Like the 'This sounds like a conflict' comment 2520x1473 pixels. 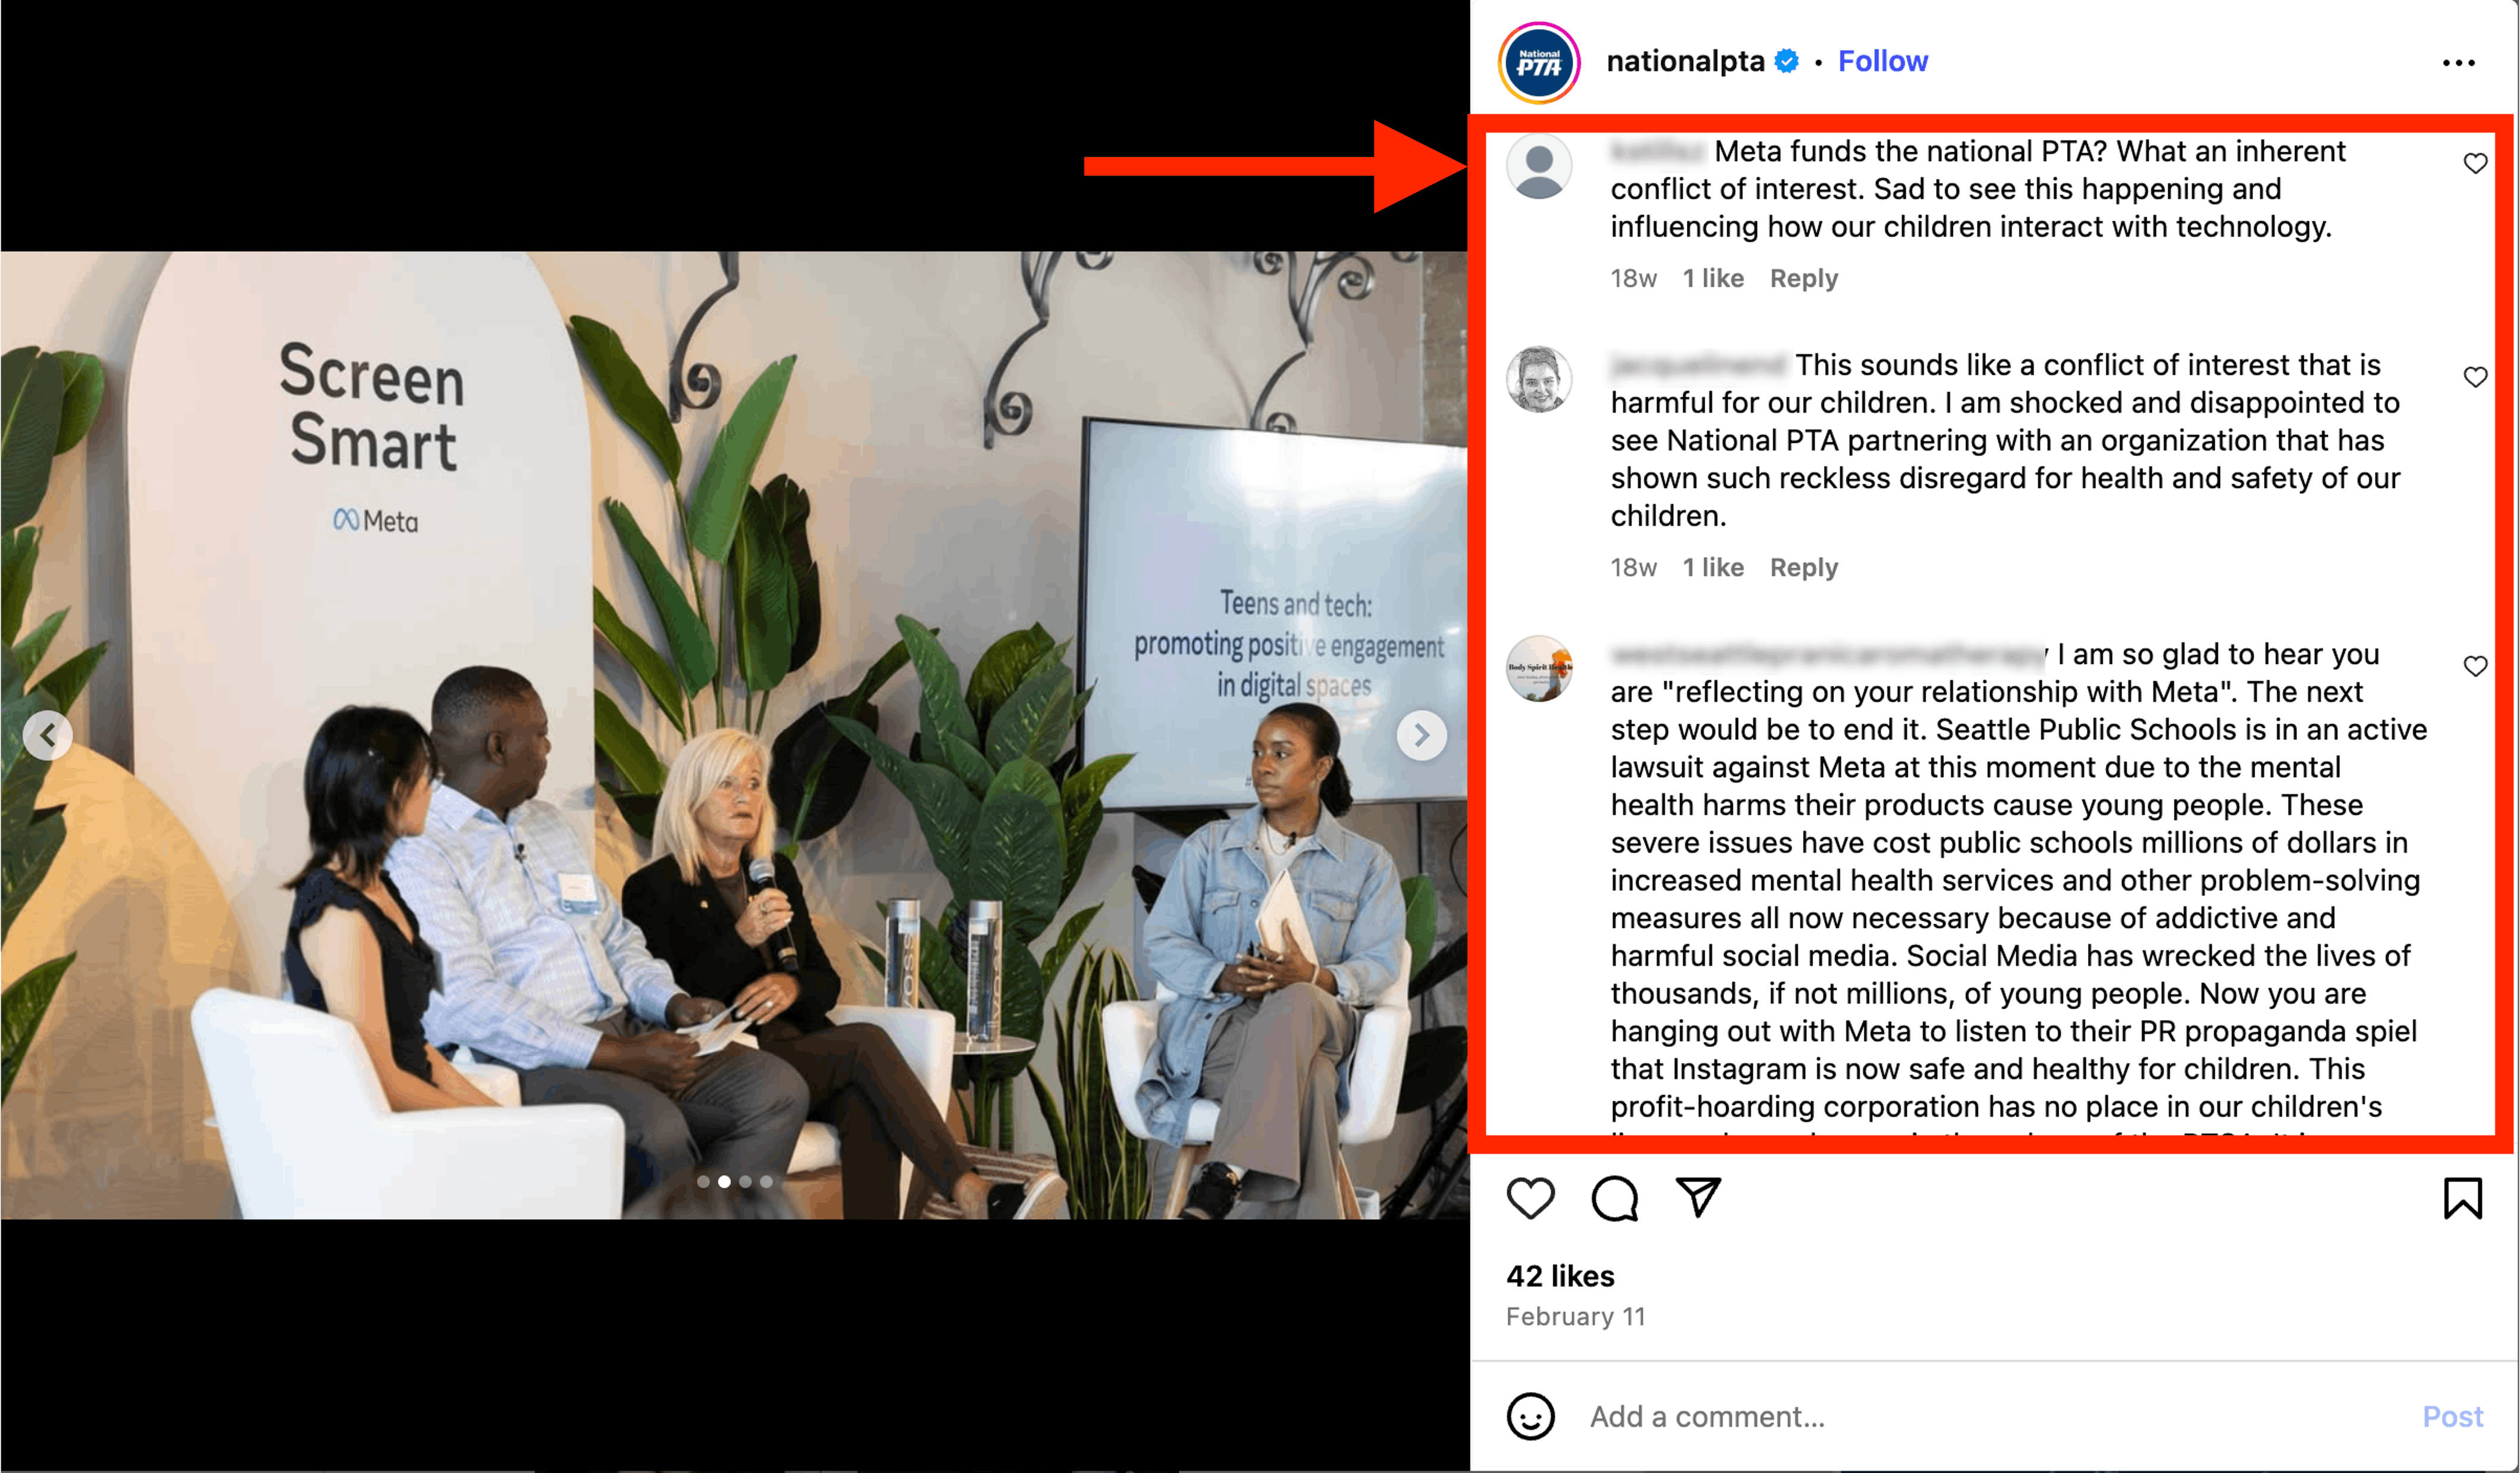point(2475,377)
